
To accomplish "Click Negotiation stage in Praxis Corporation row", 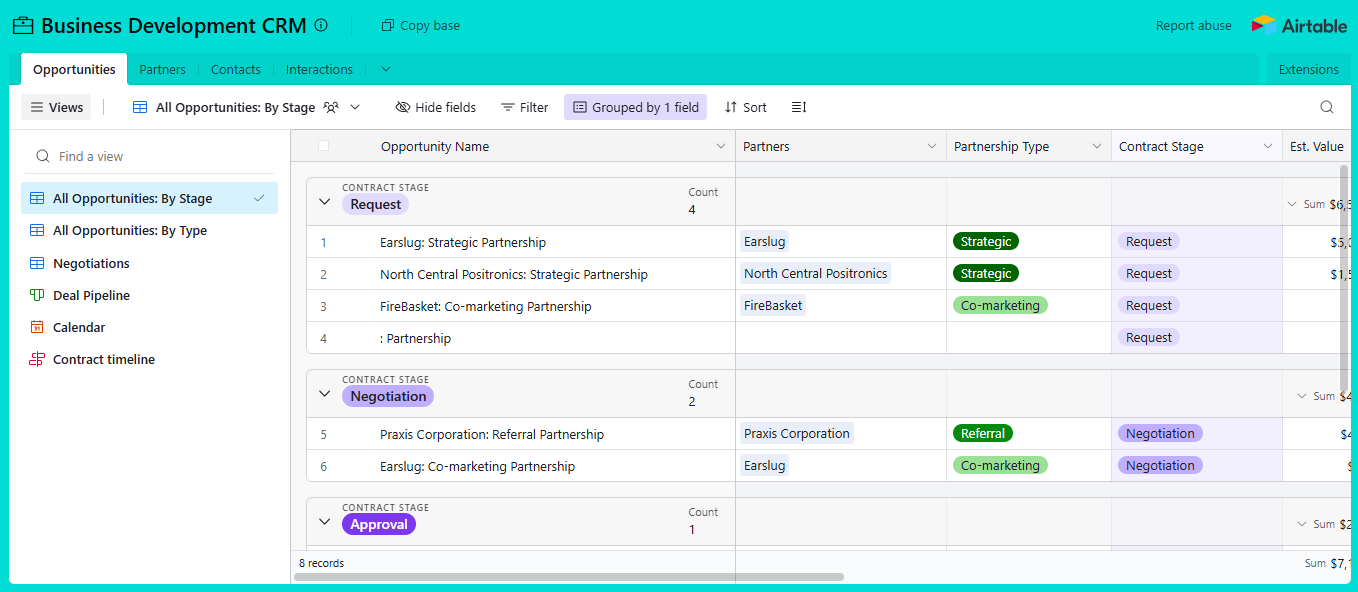I will click(x=1160, y=433).
